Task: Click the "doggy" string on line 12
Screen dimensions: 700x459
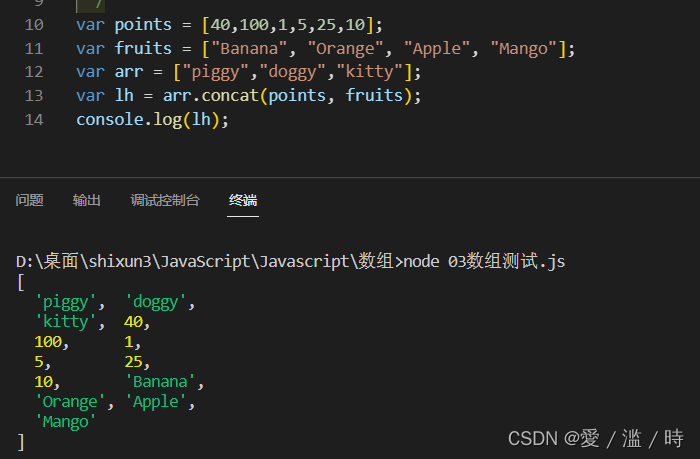Action: pyautogui.click(x=293, y=72)
